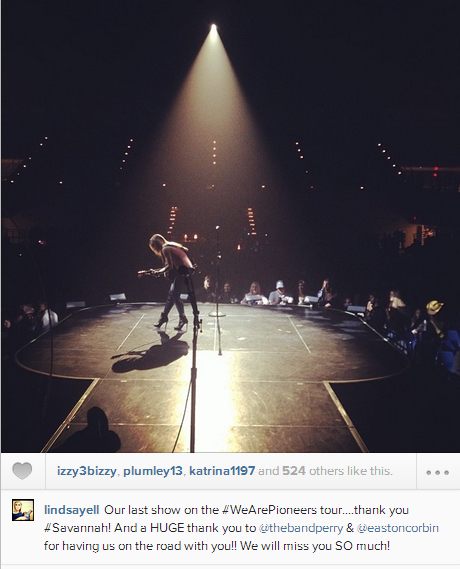Open the @eastoncorbin mention
Image resolution: width=460 pixels, height=569 pixels.
coord(398,528)
